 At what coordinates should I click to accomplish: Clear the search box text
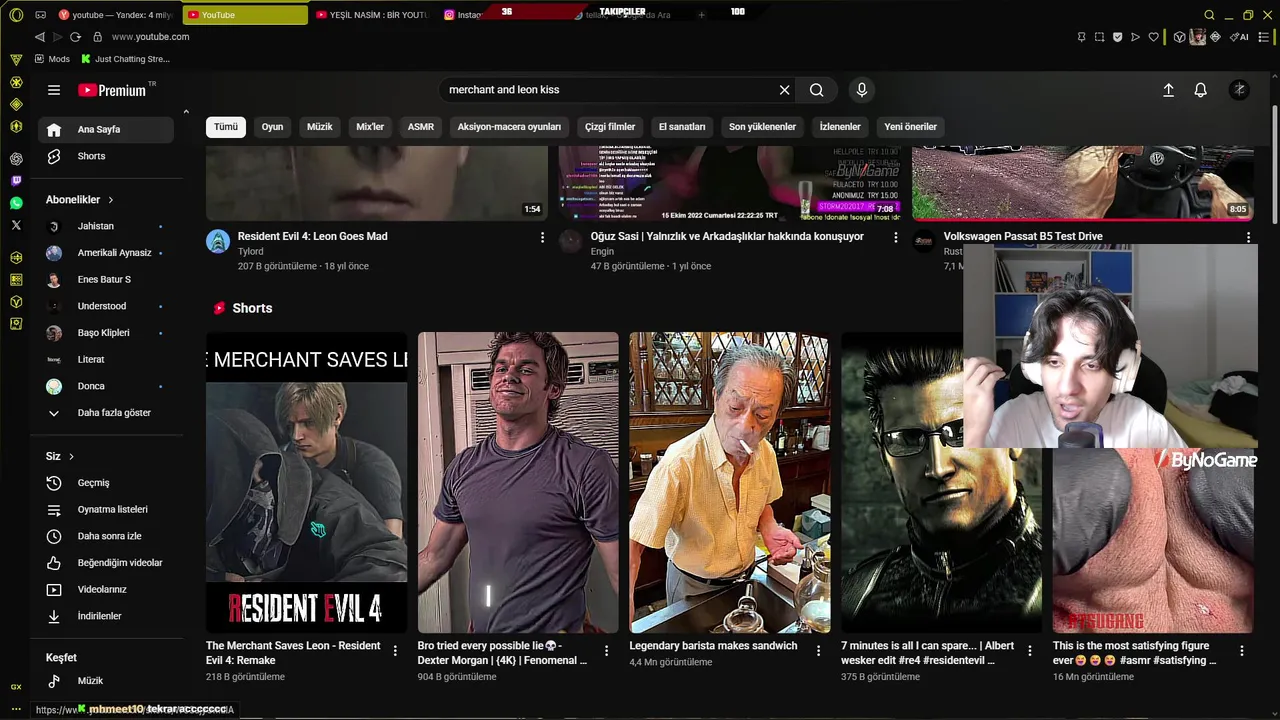784,90
